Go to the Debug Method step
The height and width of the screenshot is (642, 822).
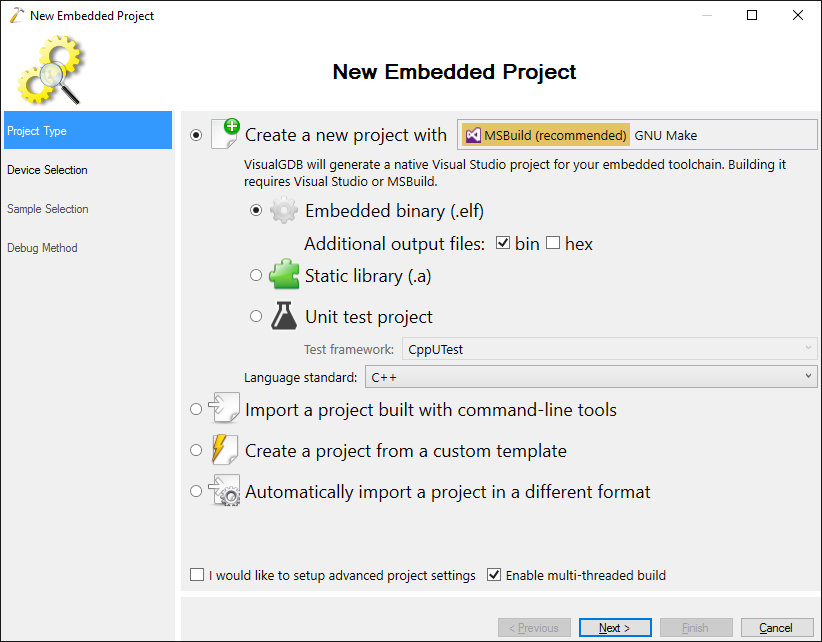pos(42,248)
